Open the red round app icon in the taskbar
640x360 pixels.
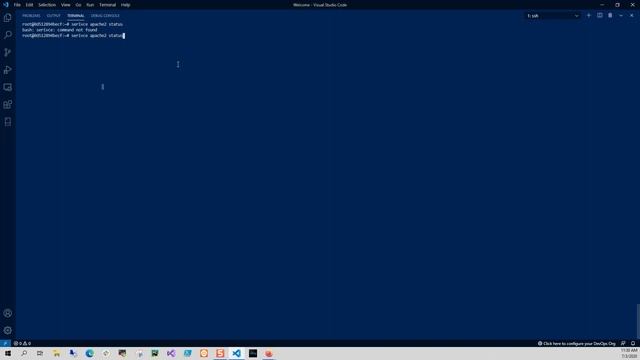(x=269, y=353)
